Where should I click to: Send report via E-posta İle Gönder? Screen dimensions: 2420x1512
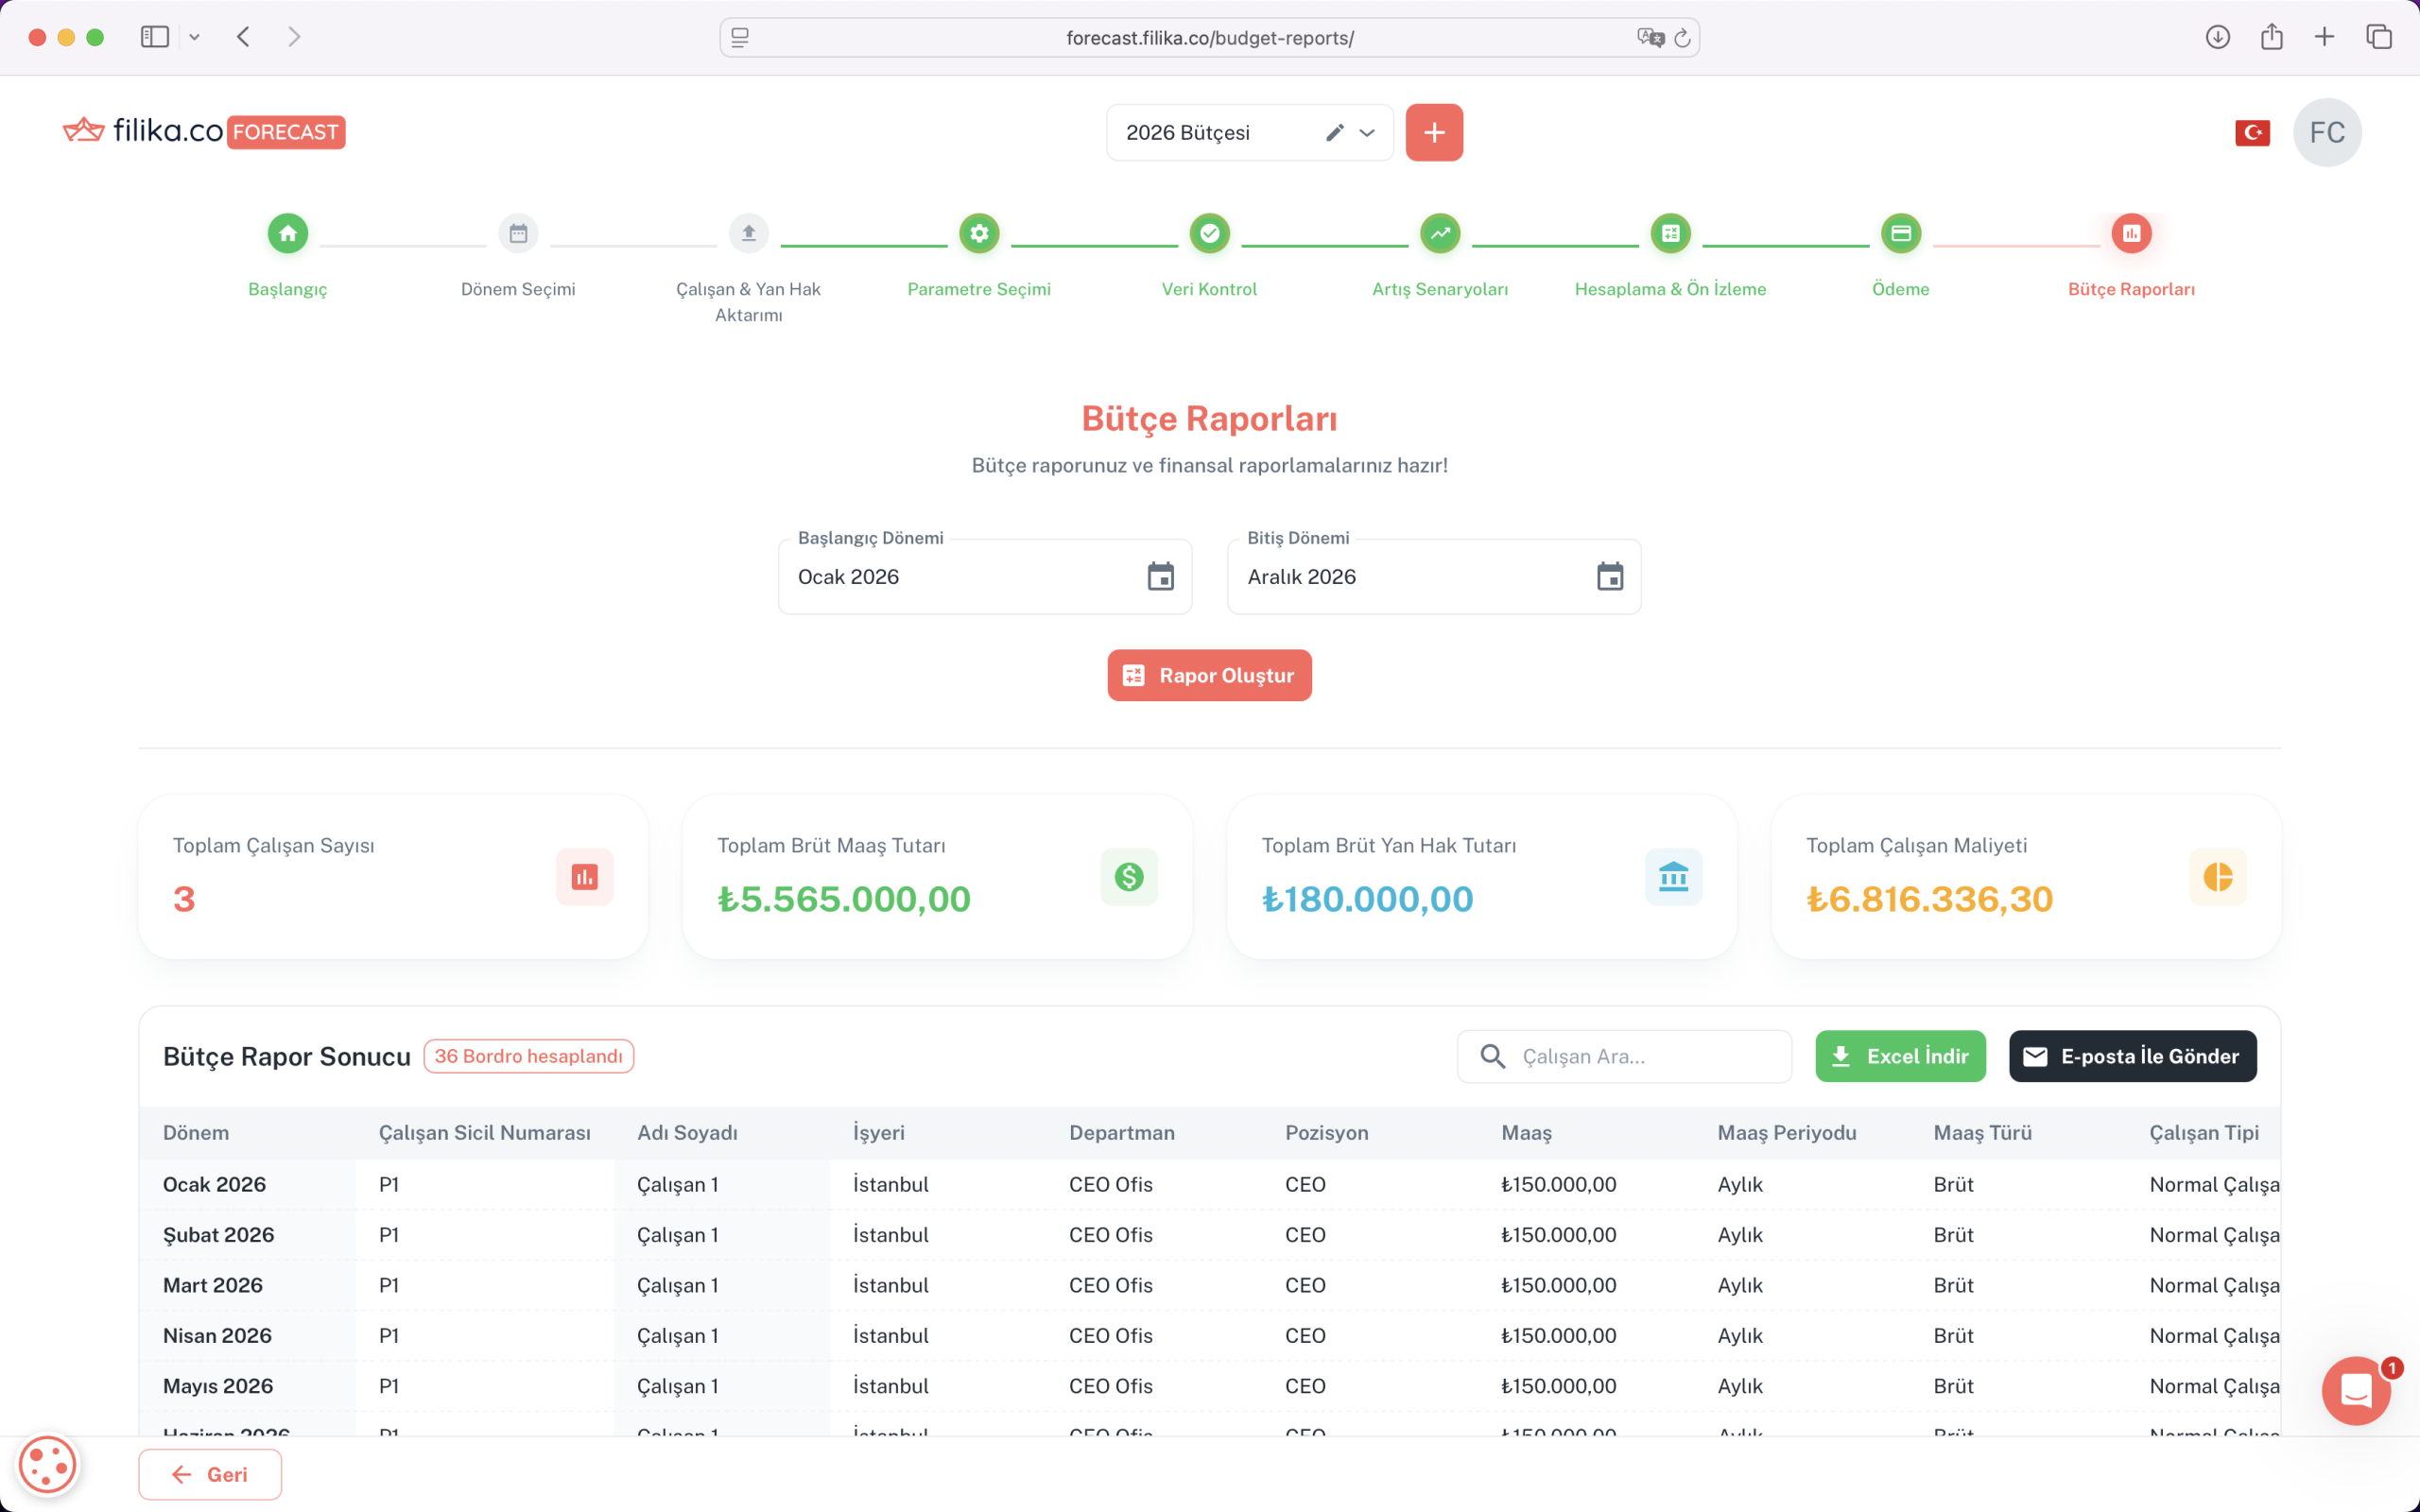tap(2132, 1056)
